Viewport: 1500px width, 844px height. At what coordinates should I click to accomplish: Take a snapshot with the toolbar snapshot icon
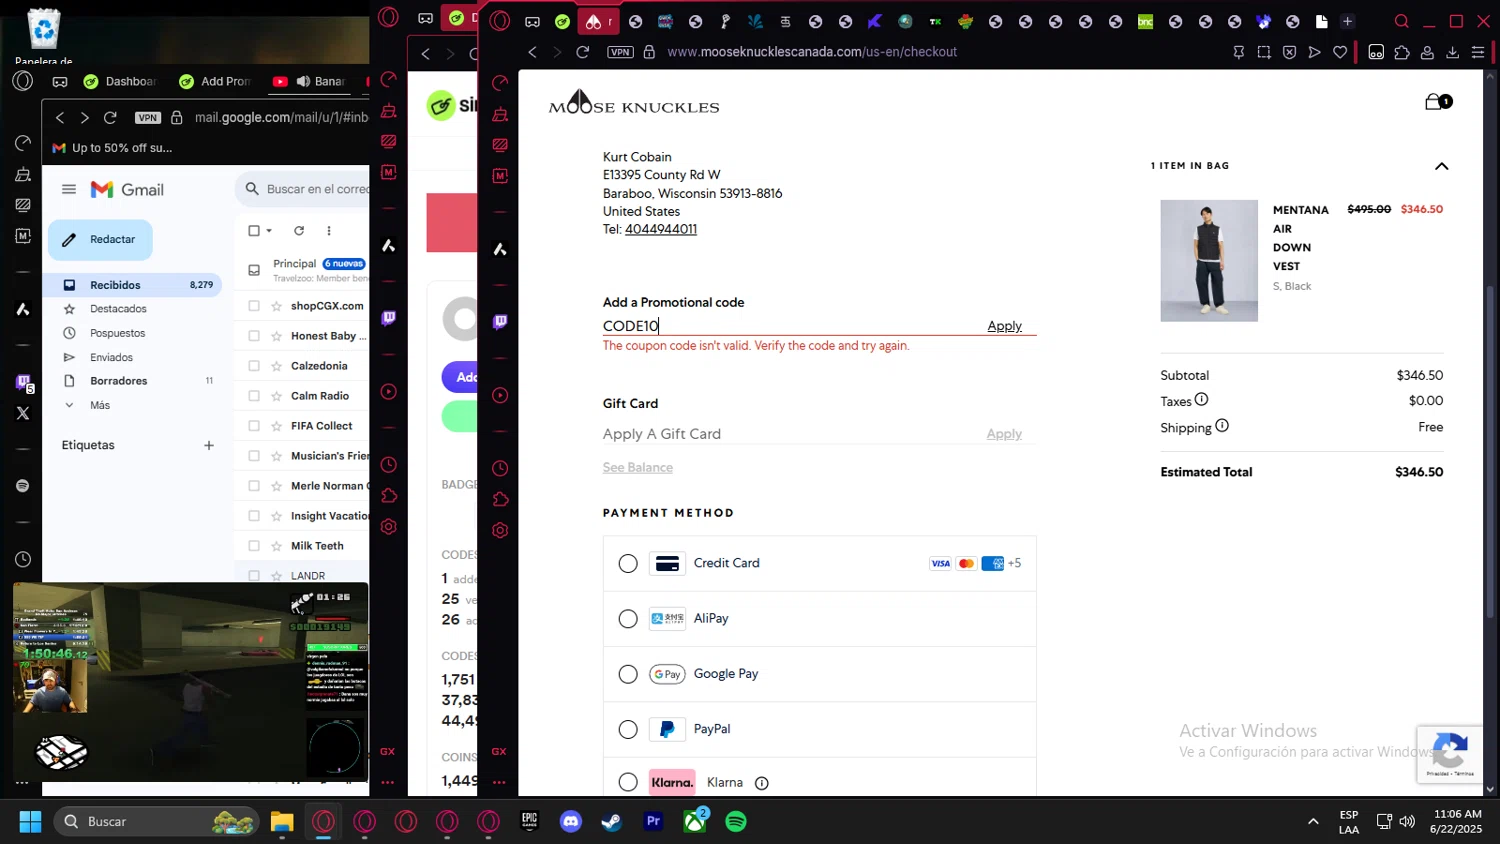coord(1264,52)
